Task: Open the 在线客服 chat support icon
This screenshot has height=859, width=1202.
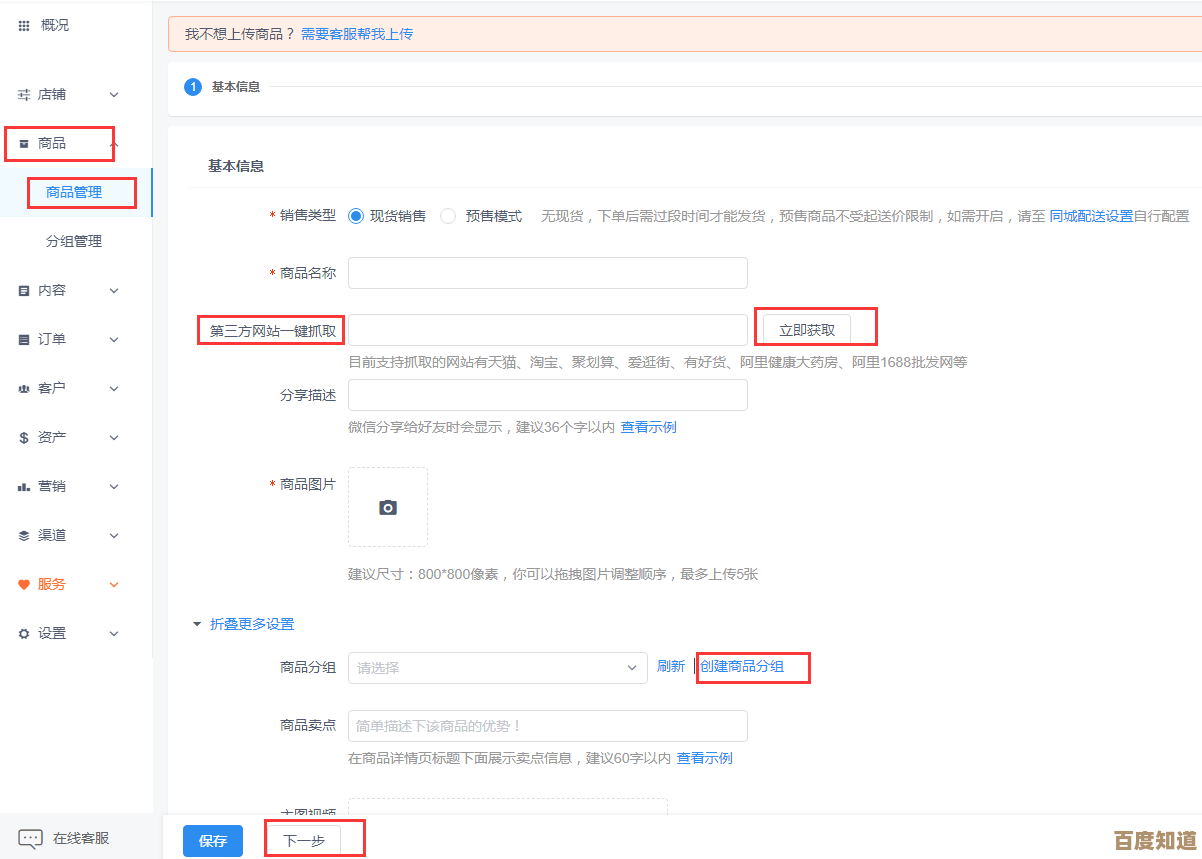Action: tap(30, 838)
